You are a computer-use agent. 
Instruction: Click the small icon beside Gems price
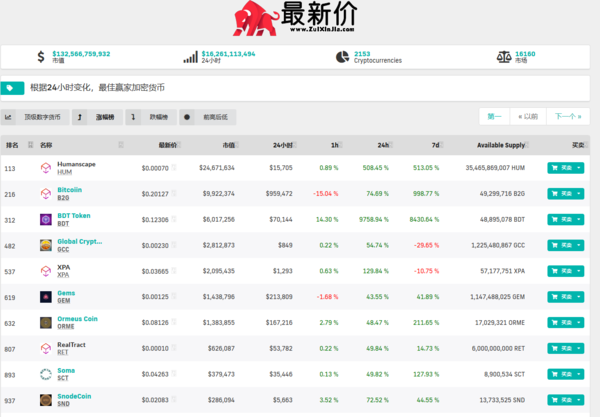tap(174, 296)
